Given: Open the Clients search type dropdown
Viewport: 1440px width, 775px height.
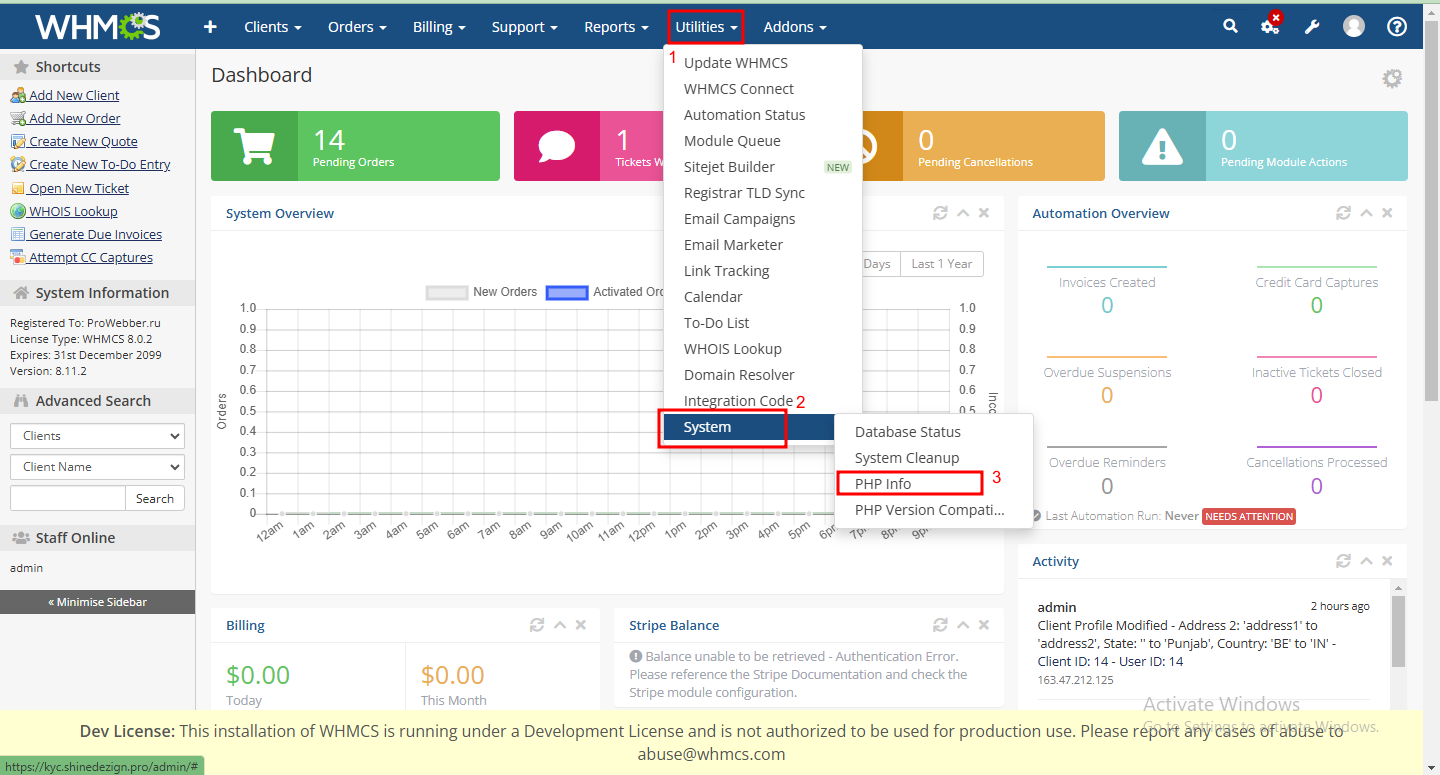Looking at the screenshot, I should tap(97, 436).
